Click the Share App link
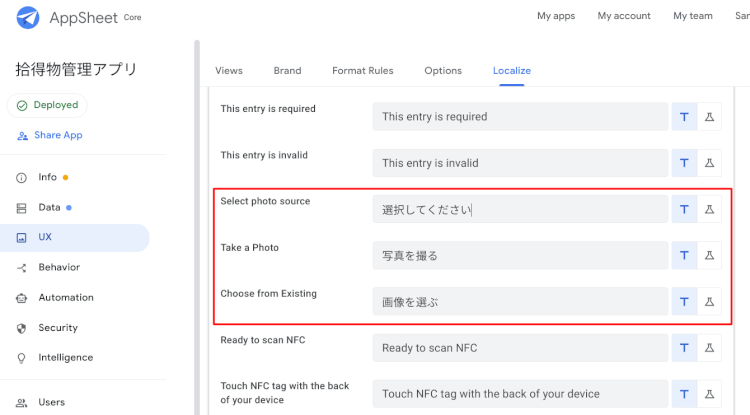Image resolution: width=750 pixels, height=415 pixels. coord(58,135)
